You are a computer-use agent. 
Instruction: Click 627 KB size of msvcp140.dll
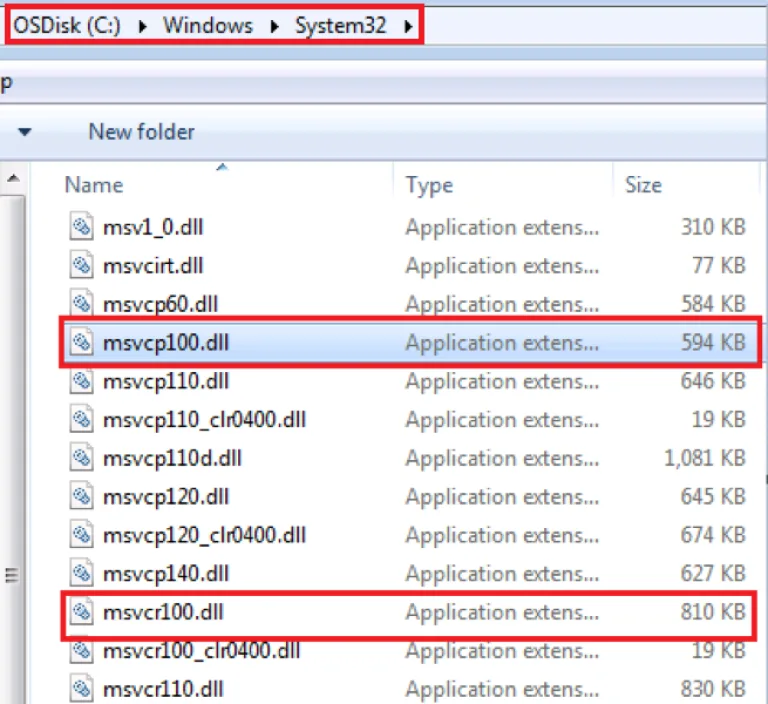click(713, 574)
